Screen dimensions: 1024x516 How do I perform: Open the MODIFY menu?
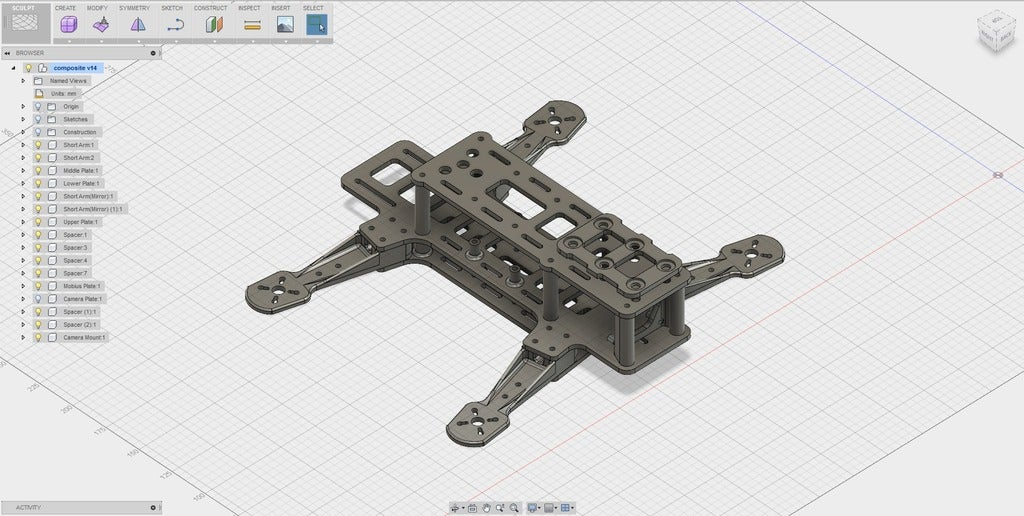click(x=97, y=8)
